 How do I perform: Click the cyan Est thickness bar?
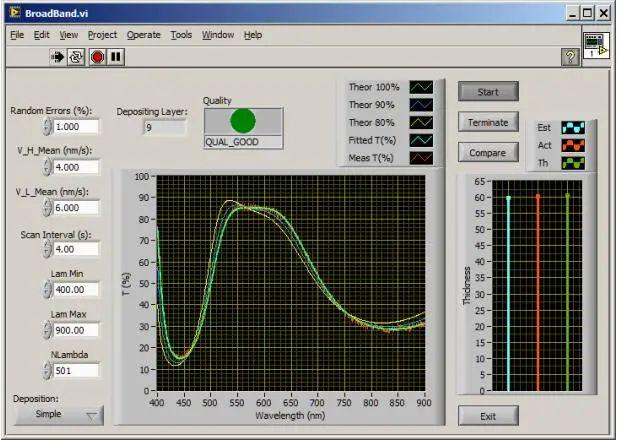point(508,294)
